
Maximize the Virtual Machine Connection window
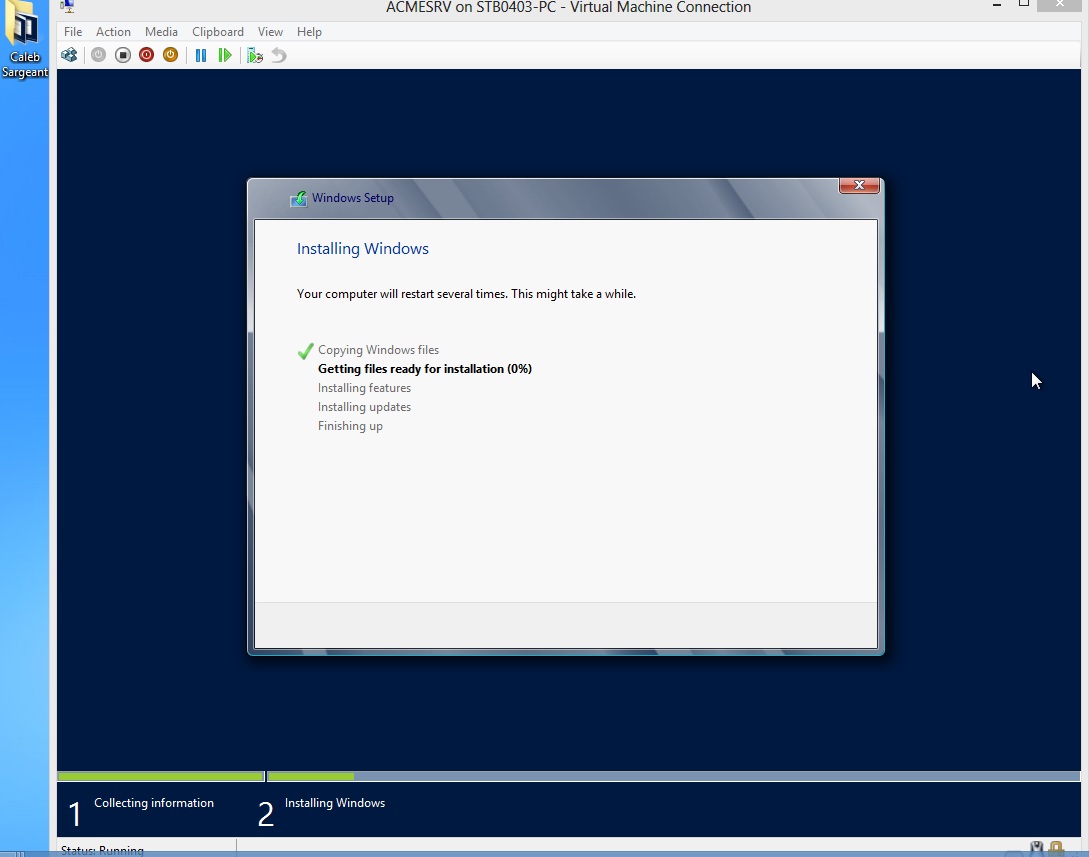click(x=1024, y=4)
